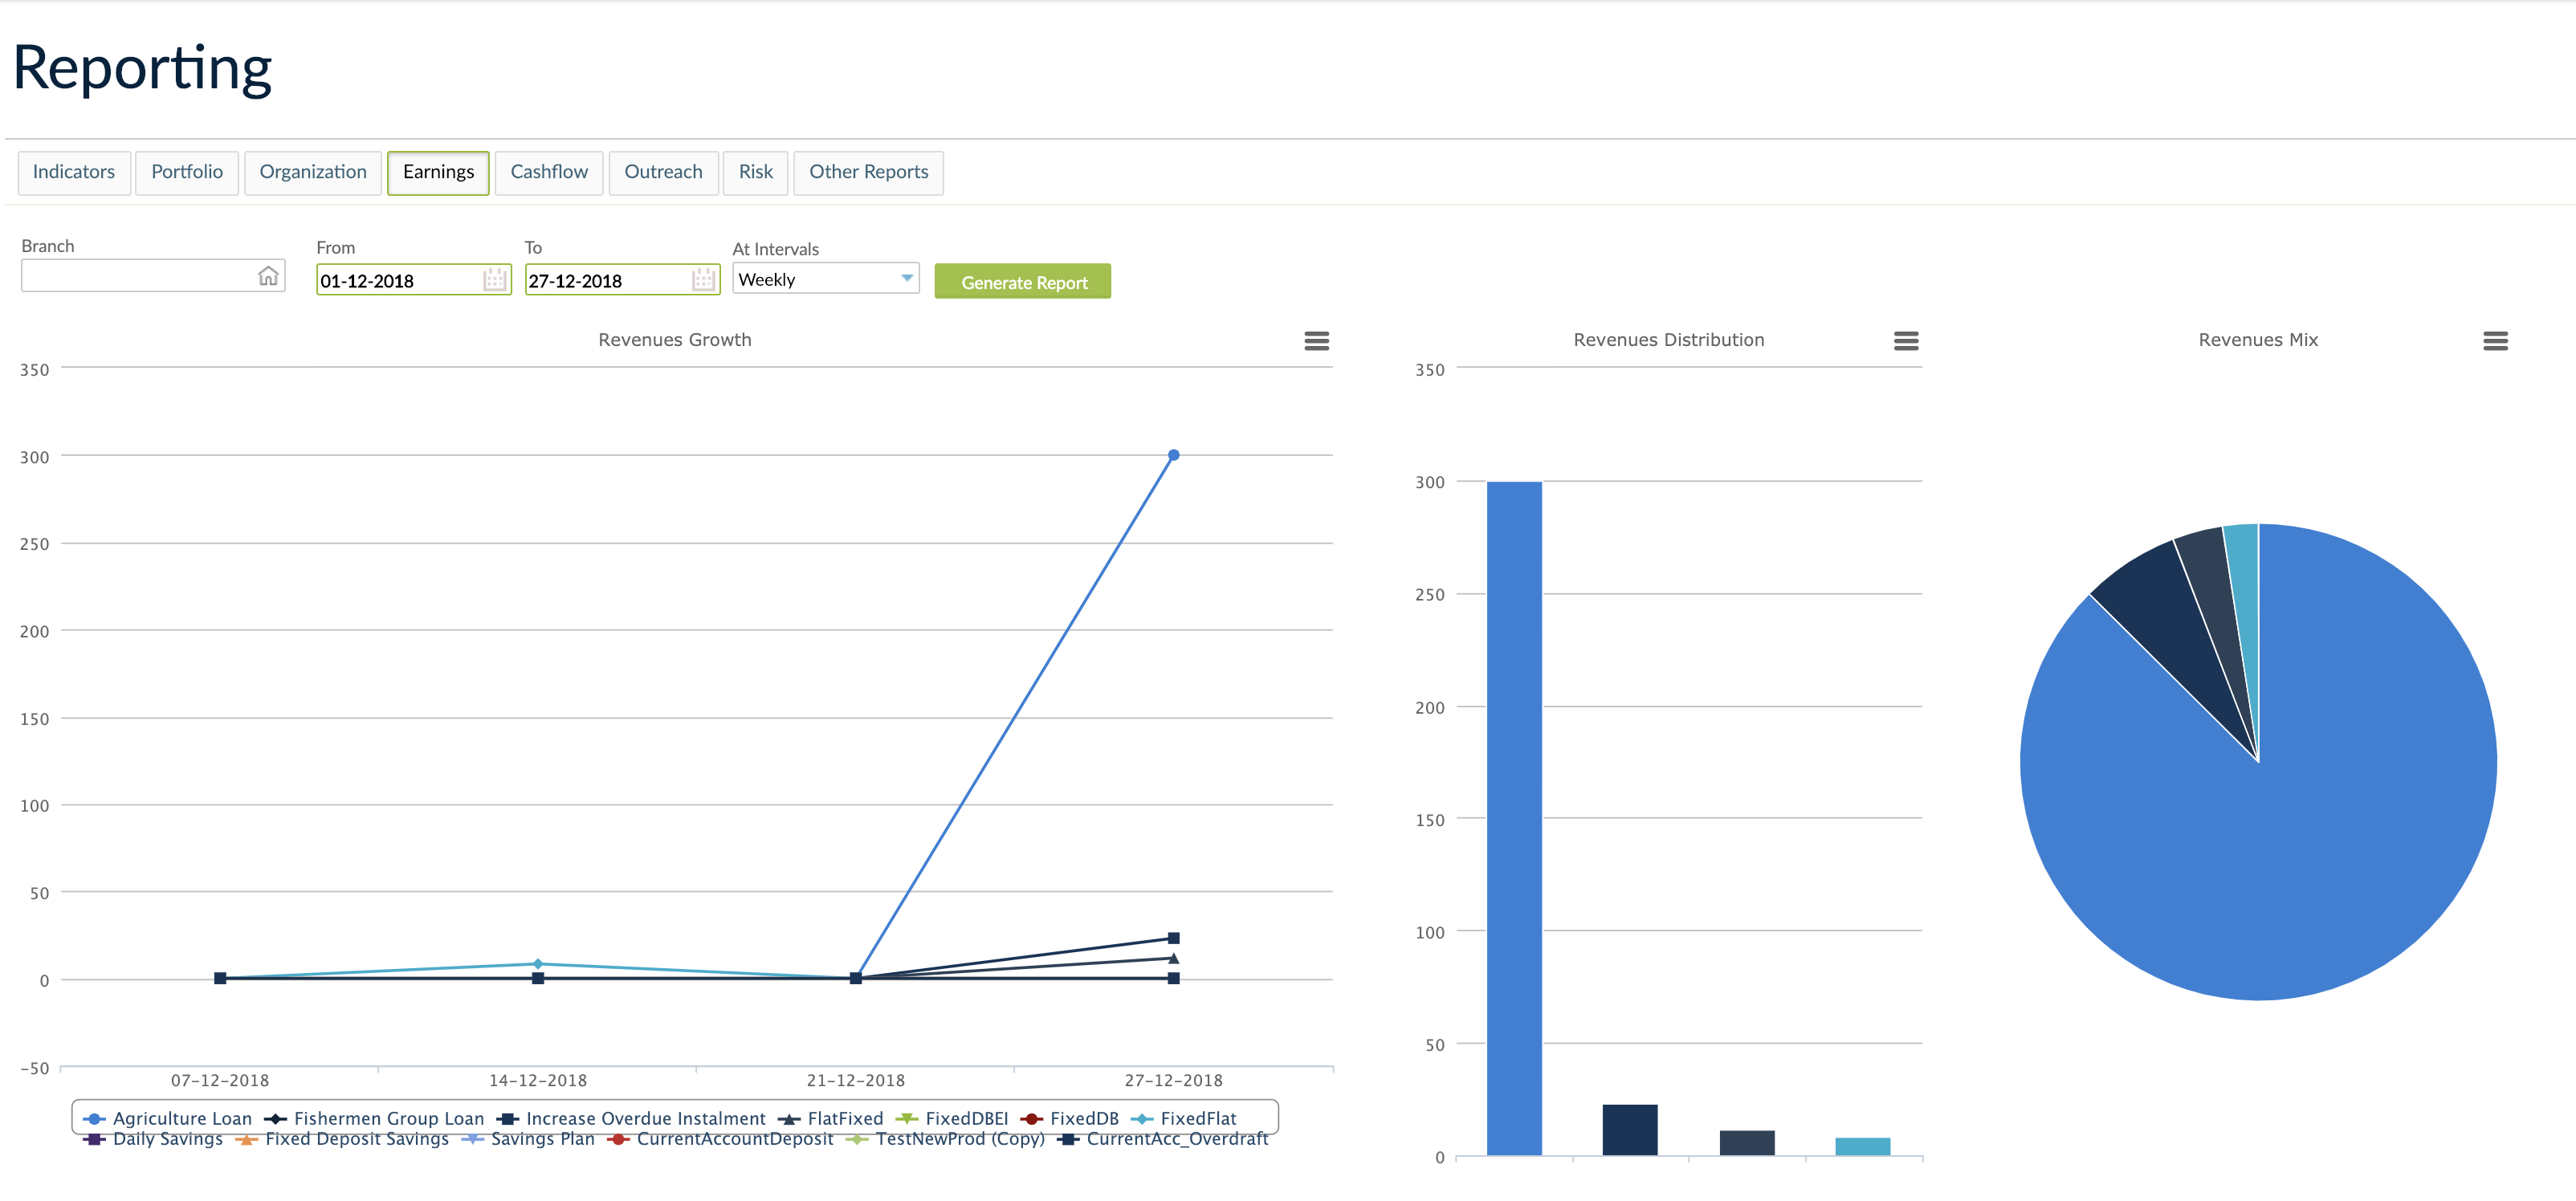This screenshot has width=2576, height=1201.
Task: Click the Branch selector building icon
Action: [268, 275]
